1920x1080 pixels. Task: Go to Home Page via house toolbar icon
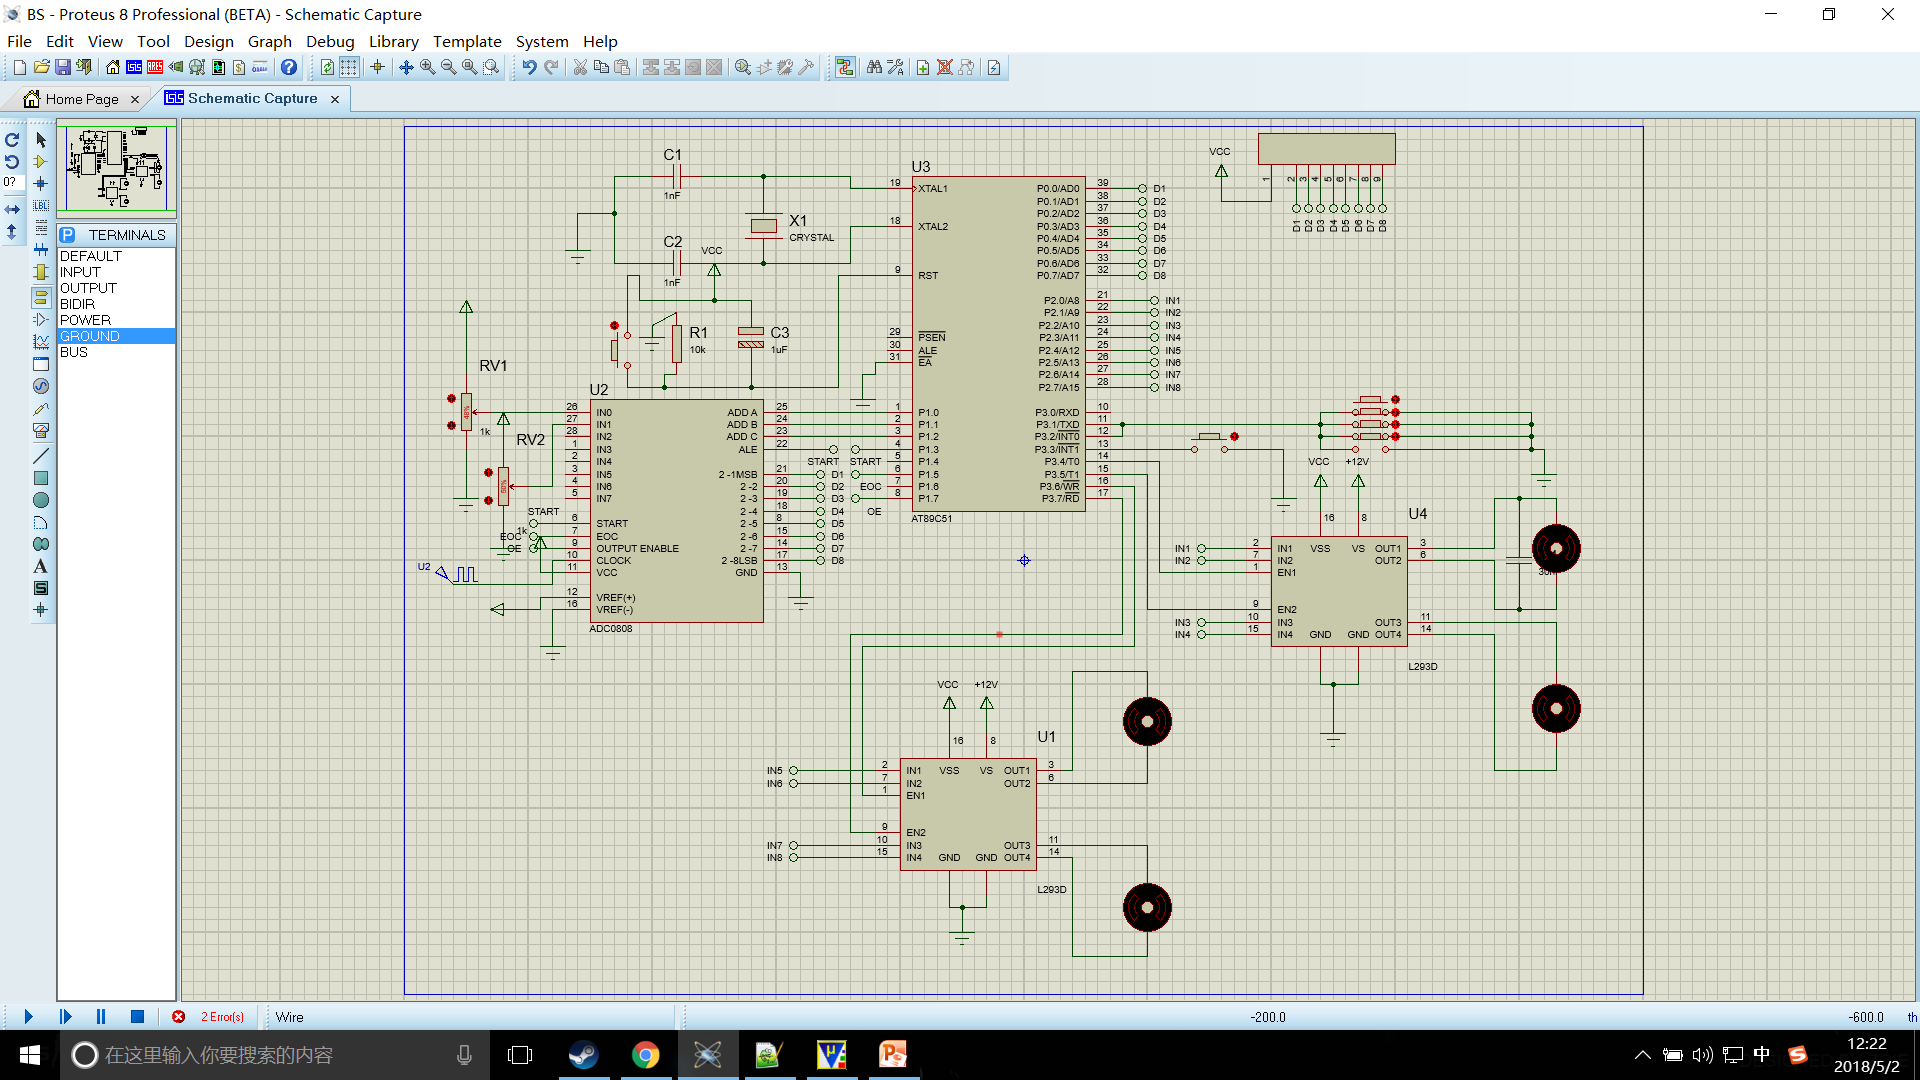pos(113,67)
